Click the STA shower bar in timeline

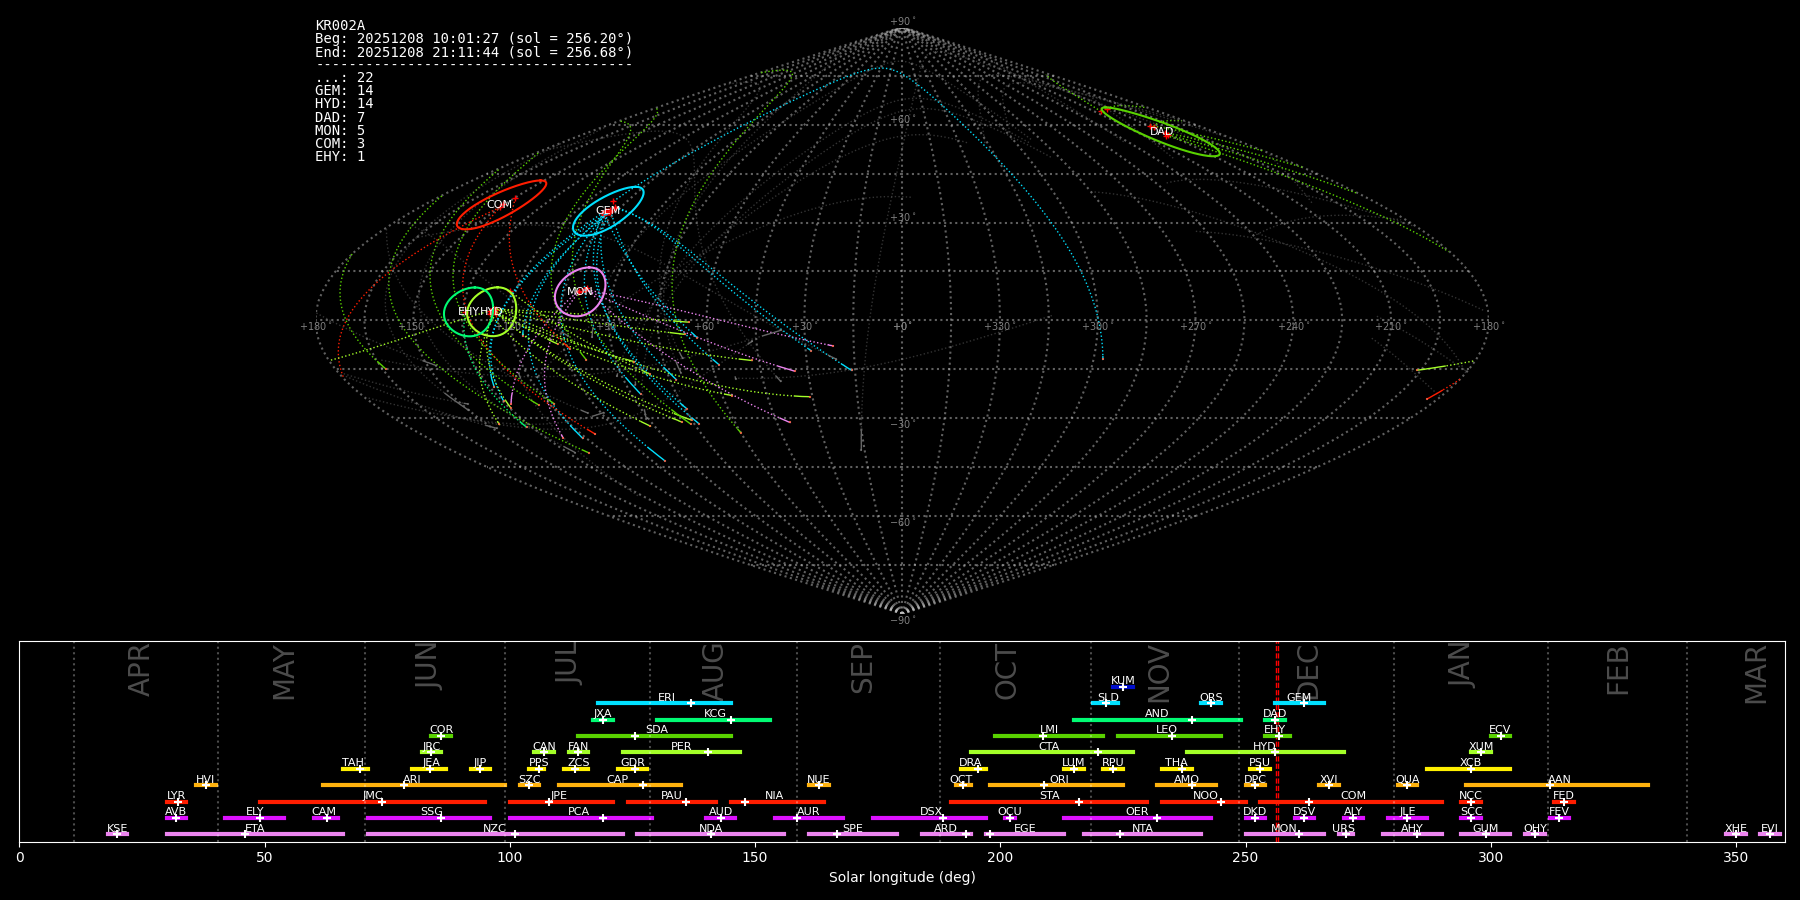[1048, 802]
